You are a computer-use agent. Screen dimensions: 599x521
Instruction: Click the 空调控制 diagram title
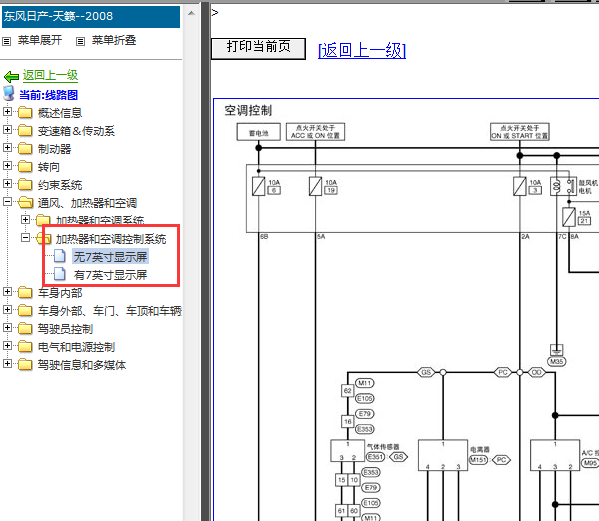(248, 110)
